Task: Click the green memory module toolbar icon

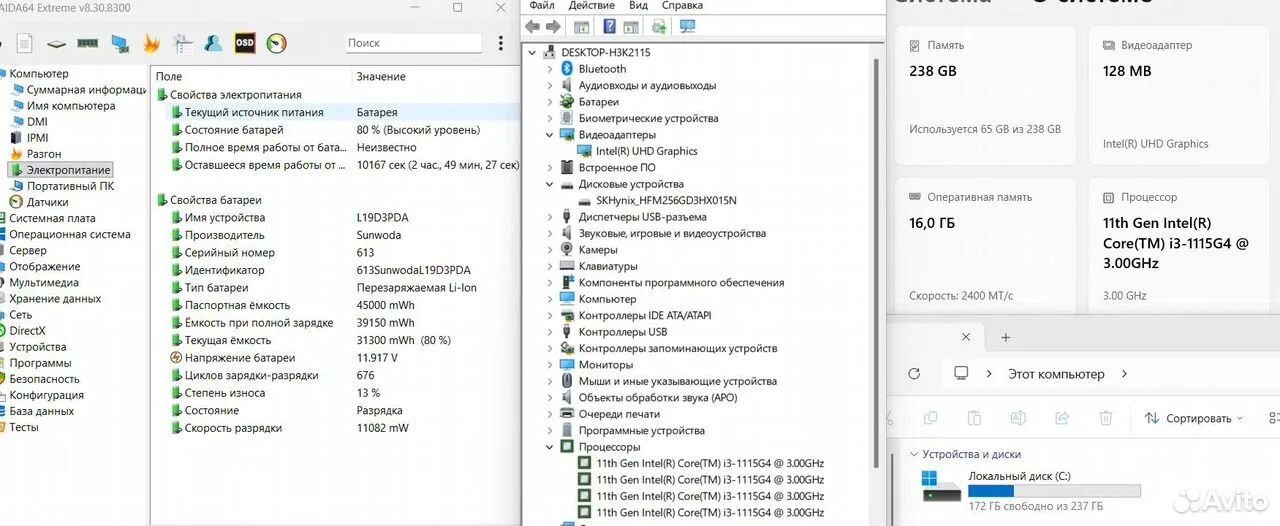Action: [88, 44]
